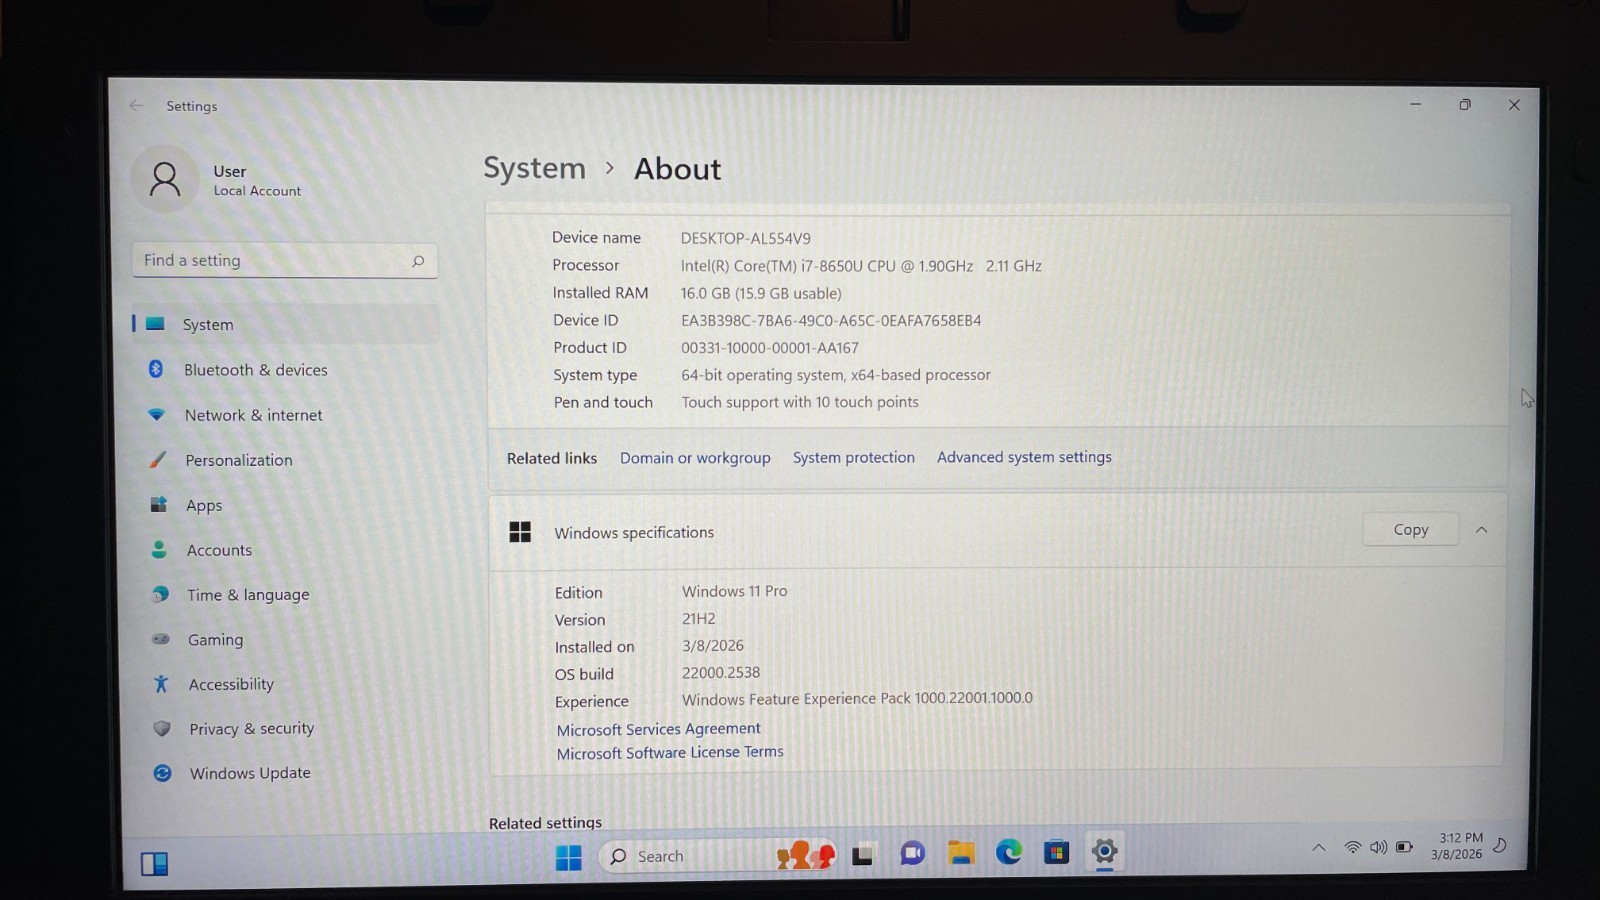Open File Explorer from taskbar
Viewport: 1600px width, 900px height.
coord(961,852)
